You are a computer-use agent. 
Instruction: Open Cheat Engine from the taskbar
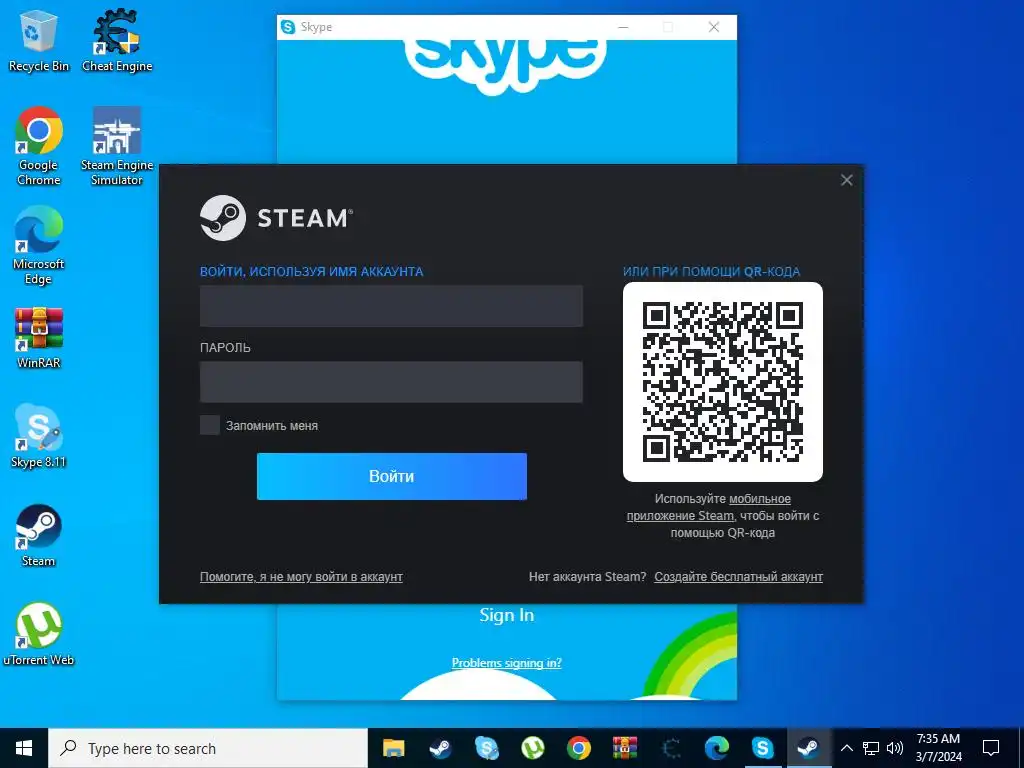671,748
